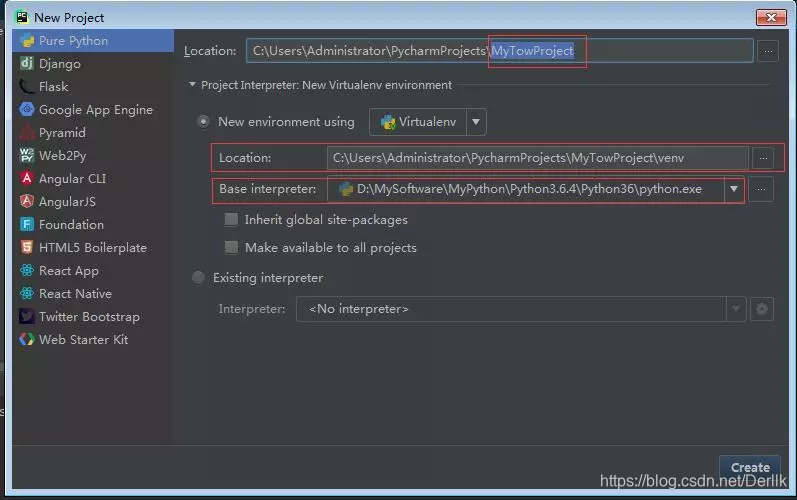Select HTML5 Boilerplate project type
The height and width of the screenshot is (500, 797).
(x=93, y=247)
